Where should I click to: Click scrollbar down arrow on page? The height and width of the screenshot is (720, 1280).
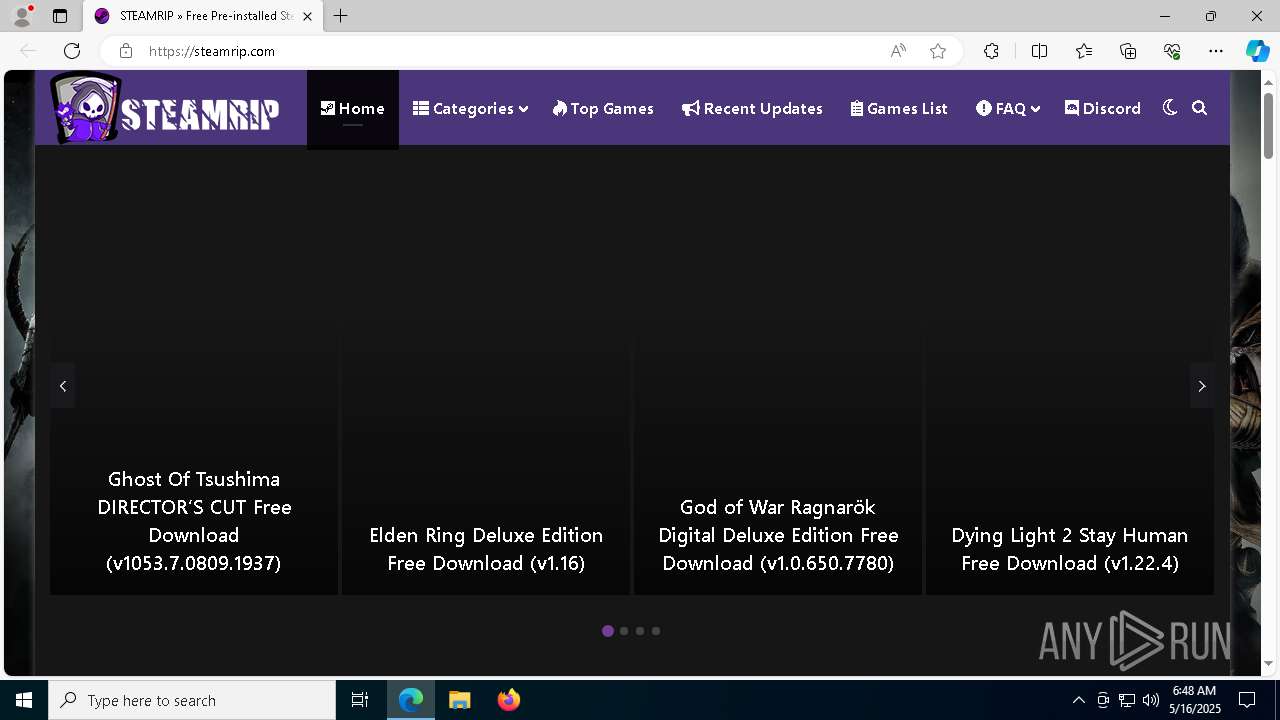(x=1268, y=663)
